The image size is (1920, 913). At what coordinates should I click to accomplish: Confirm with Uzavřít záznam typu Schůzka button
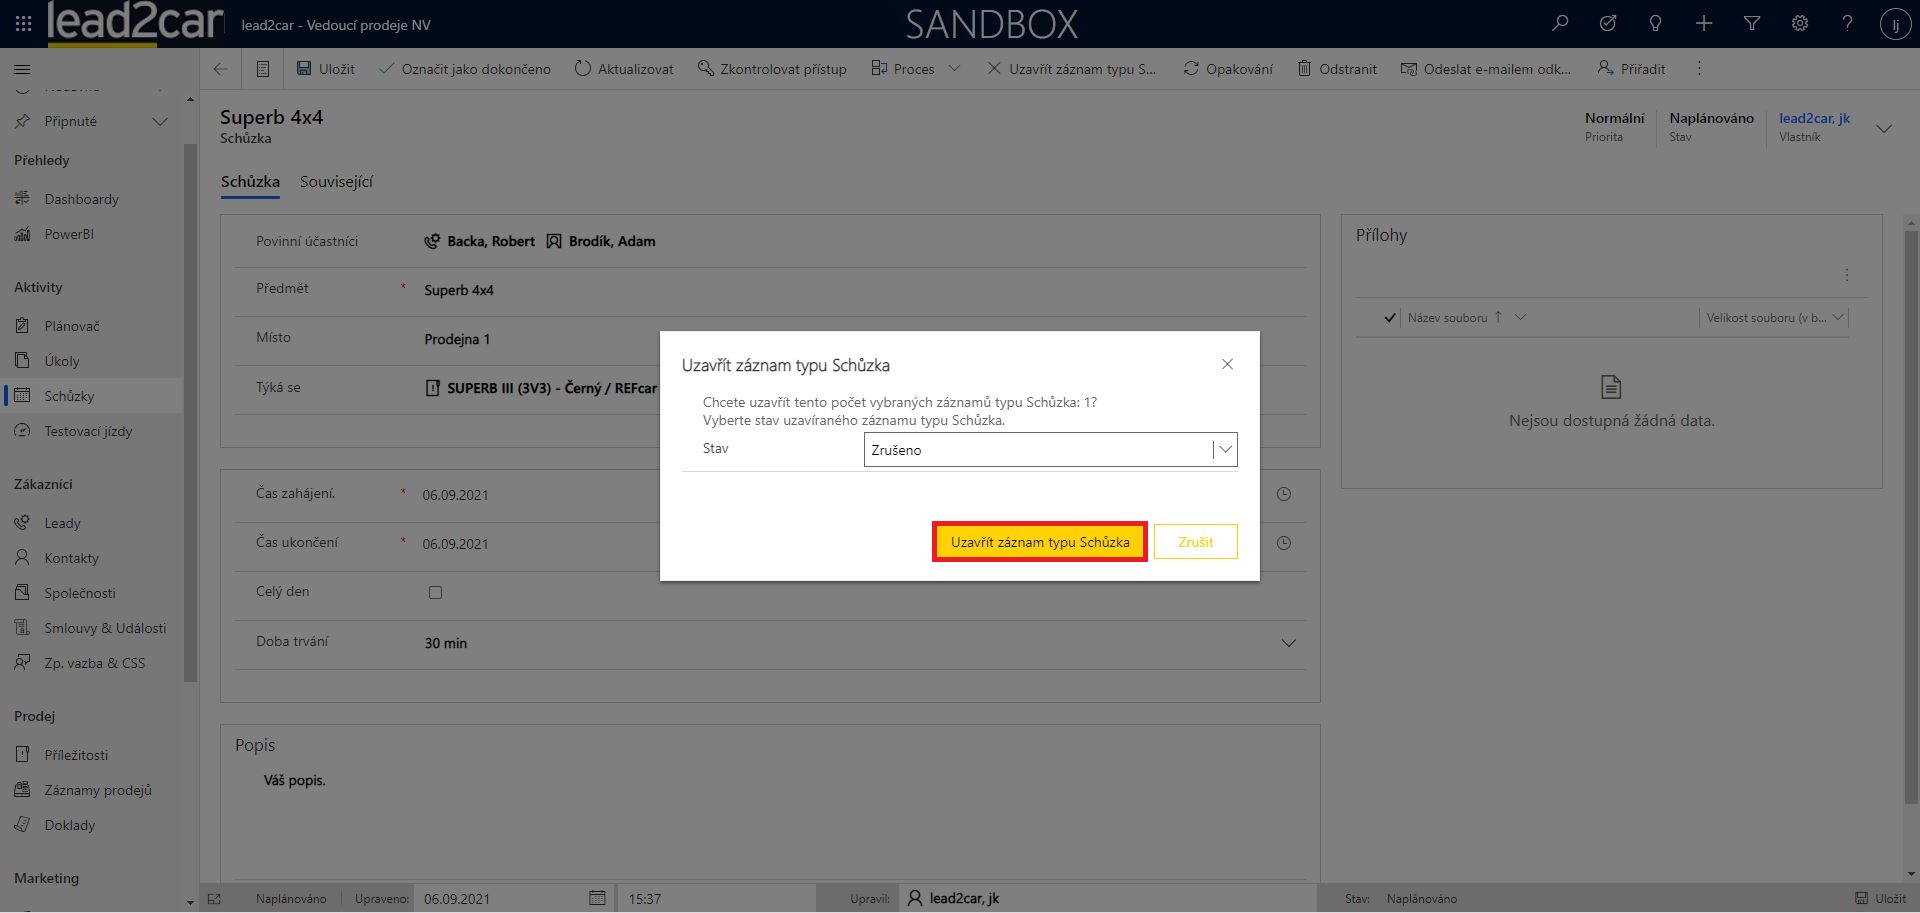[x=1040, y=542]
